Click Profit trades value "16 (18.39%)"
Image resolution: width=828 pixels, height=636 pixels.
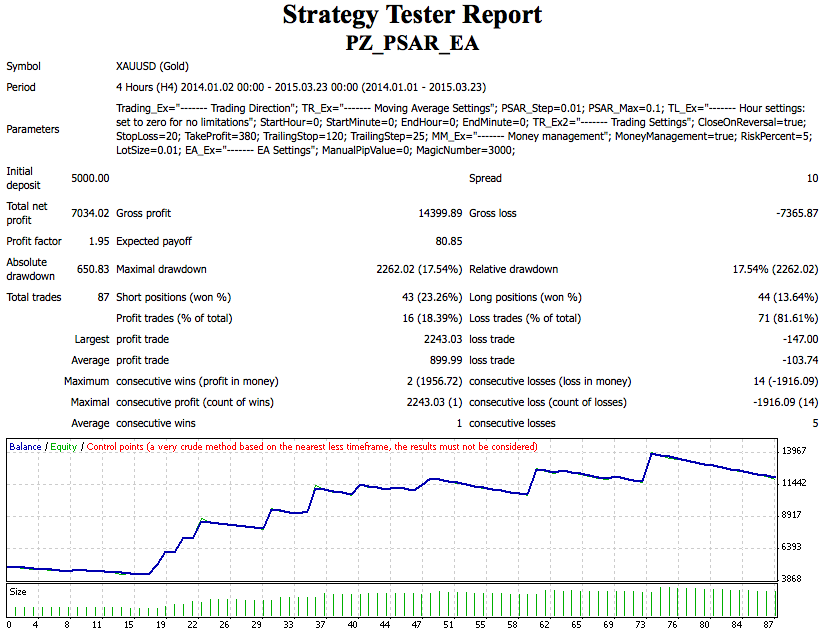[432, 319]
